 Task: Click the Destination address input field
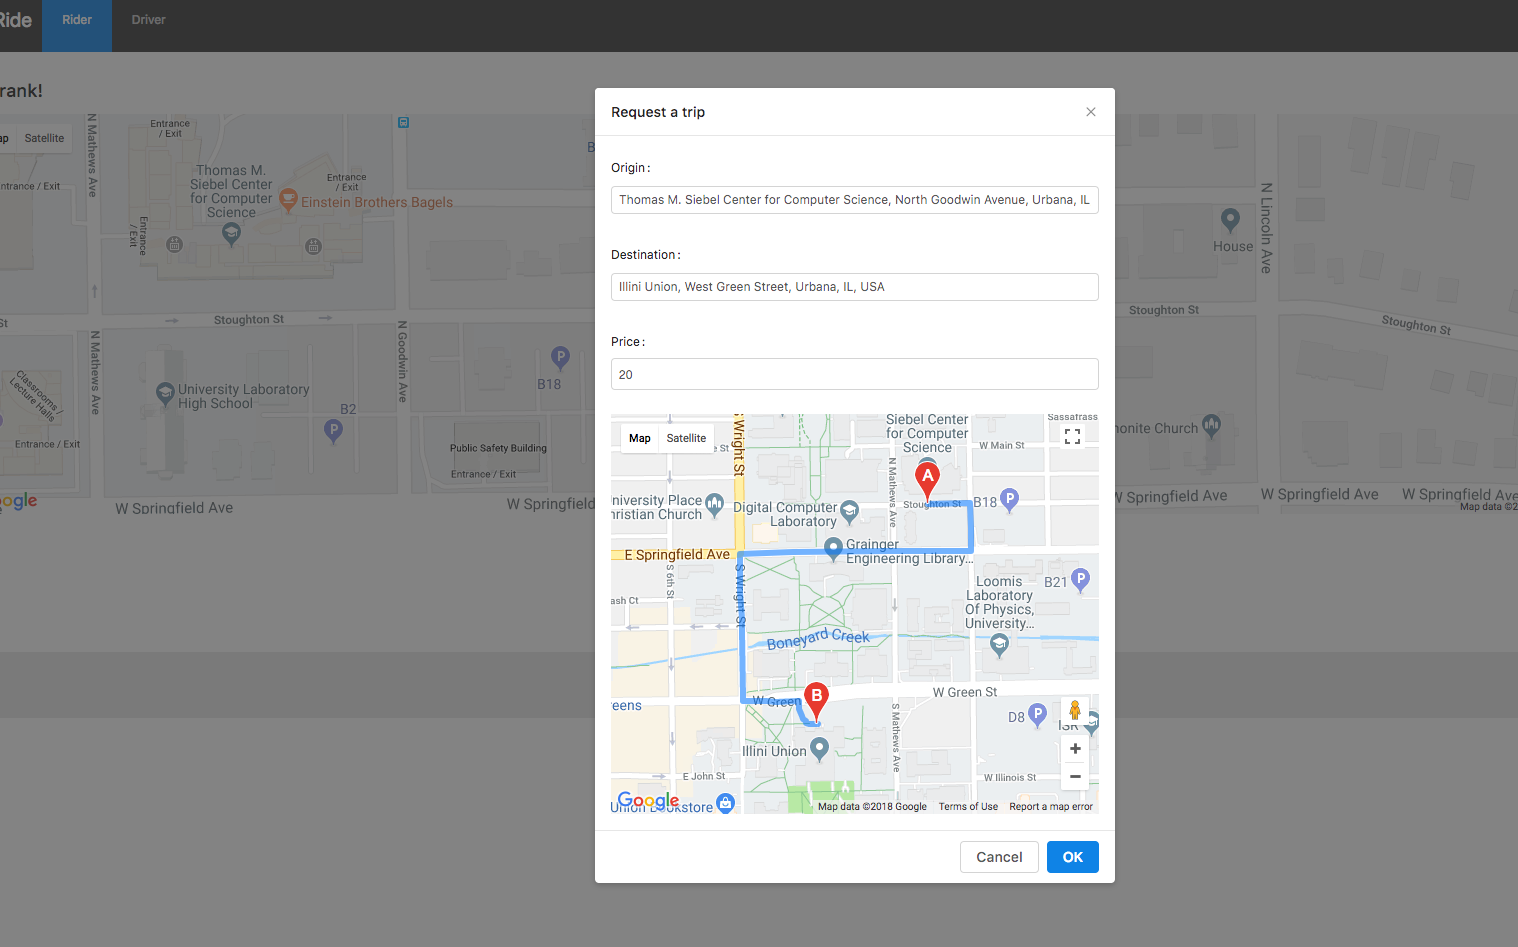pyautogui.click(x=855, y=287)
